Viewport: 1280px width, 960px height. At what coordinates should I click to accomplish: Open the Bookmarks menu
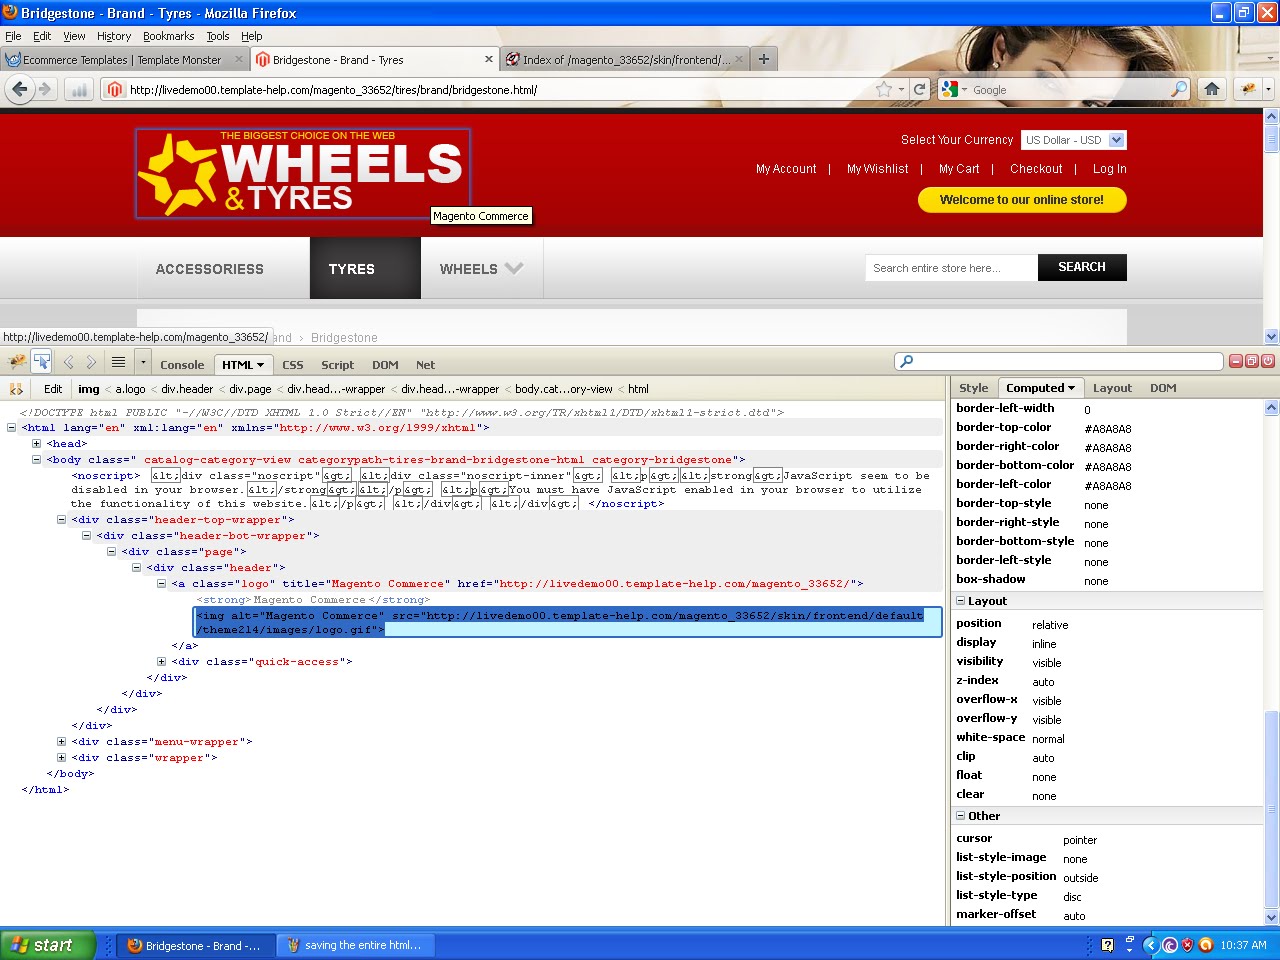pos(168,36)
